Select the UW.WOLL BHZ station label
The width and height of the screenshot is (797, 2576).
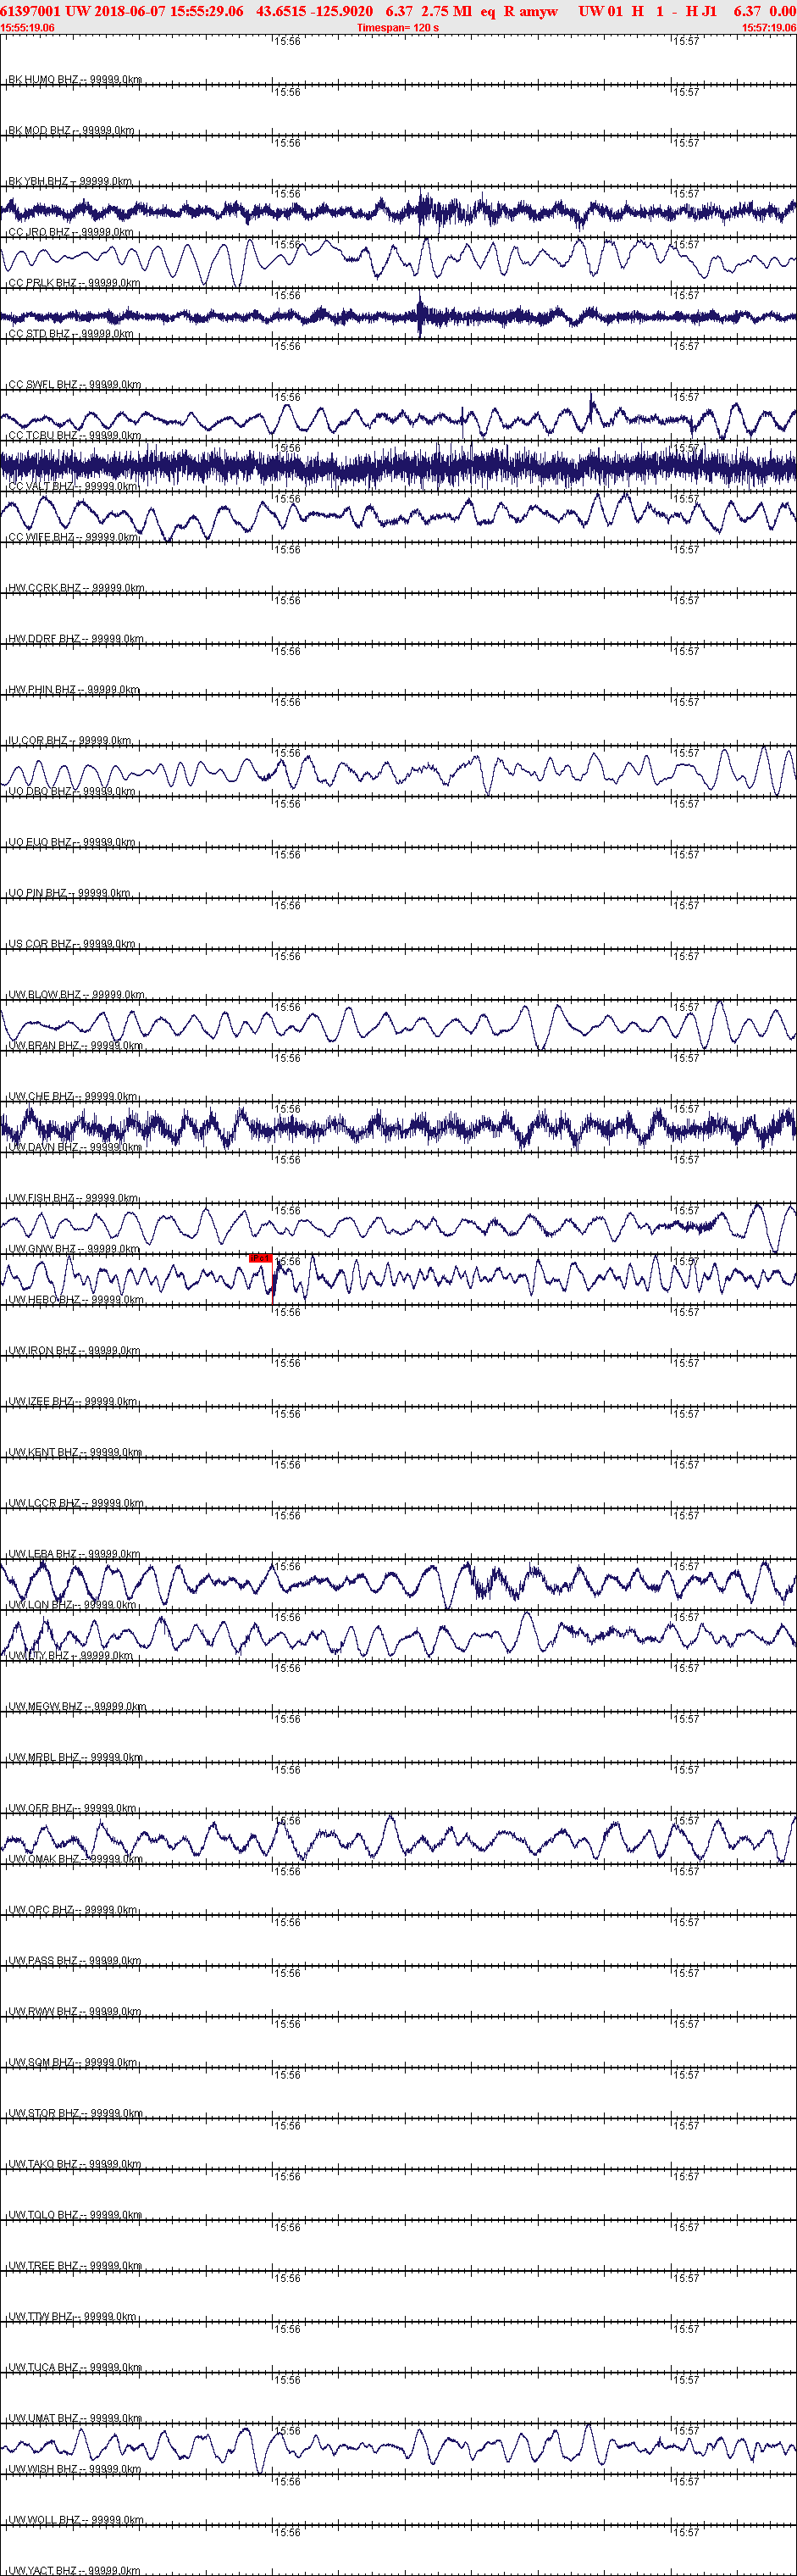coord(76,2520)
